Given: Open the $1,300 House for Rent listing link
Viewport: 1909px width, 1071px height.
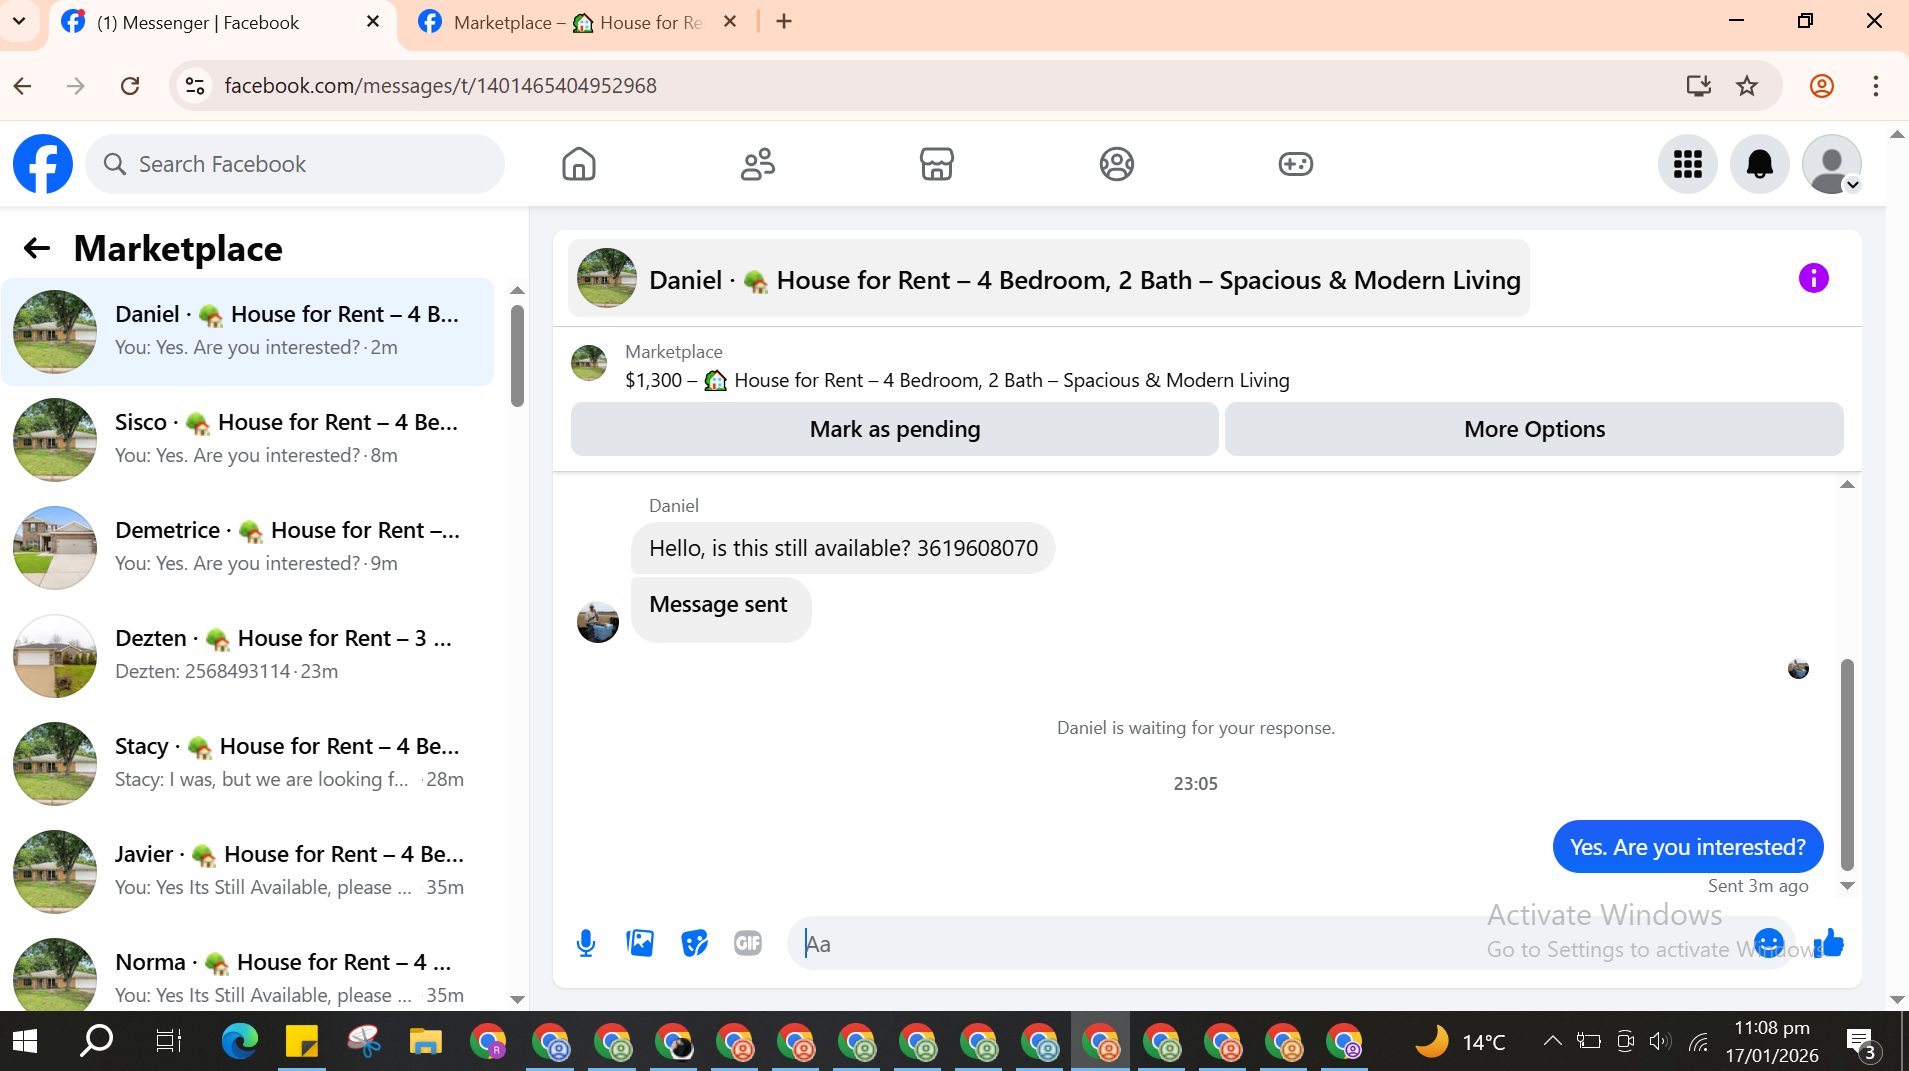Looking at the screenshot, I should point(957,380).
